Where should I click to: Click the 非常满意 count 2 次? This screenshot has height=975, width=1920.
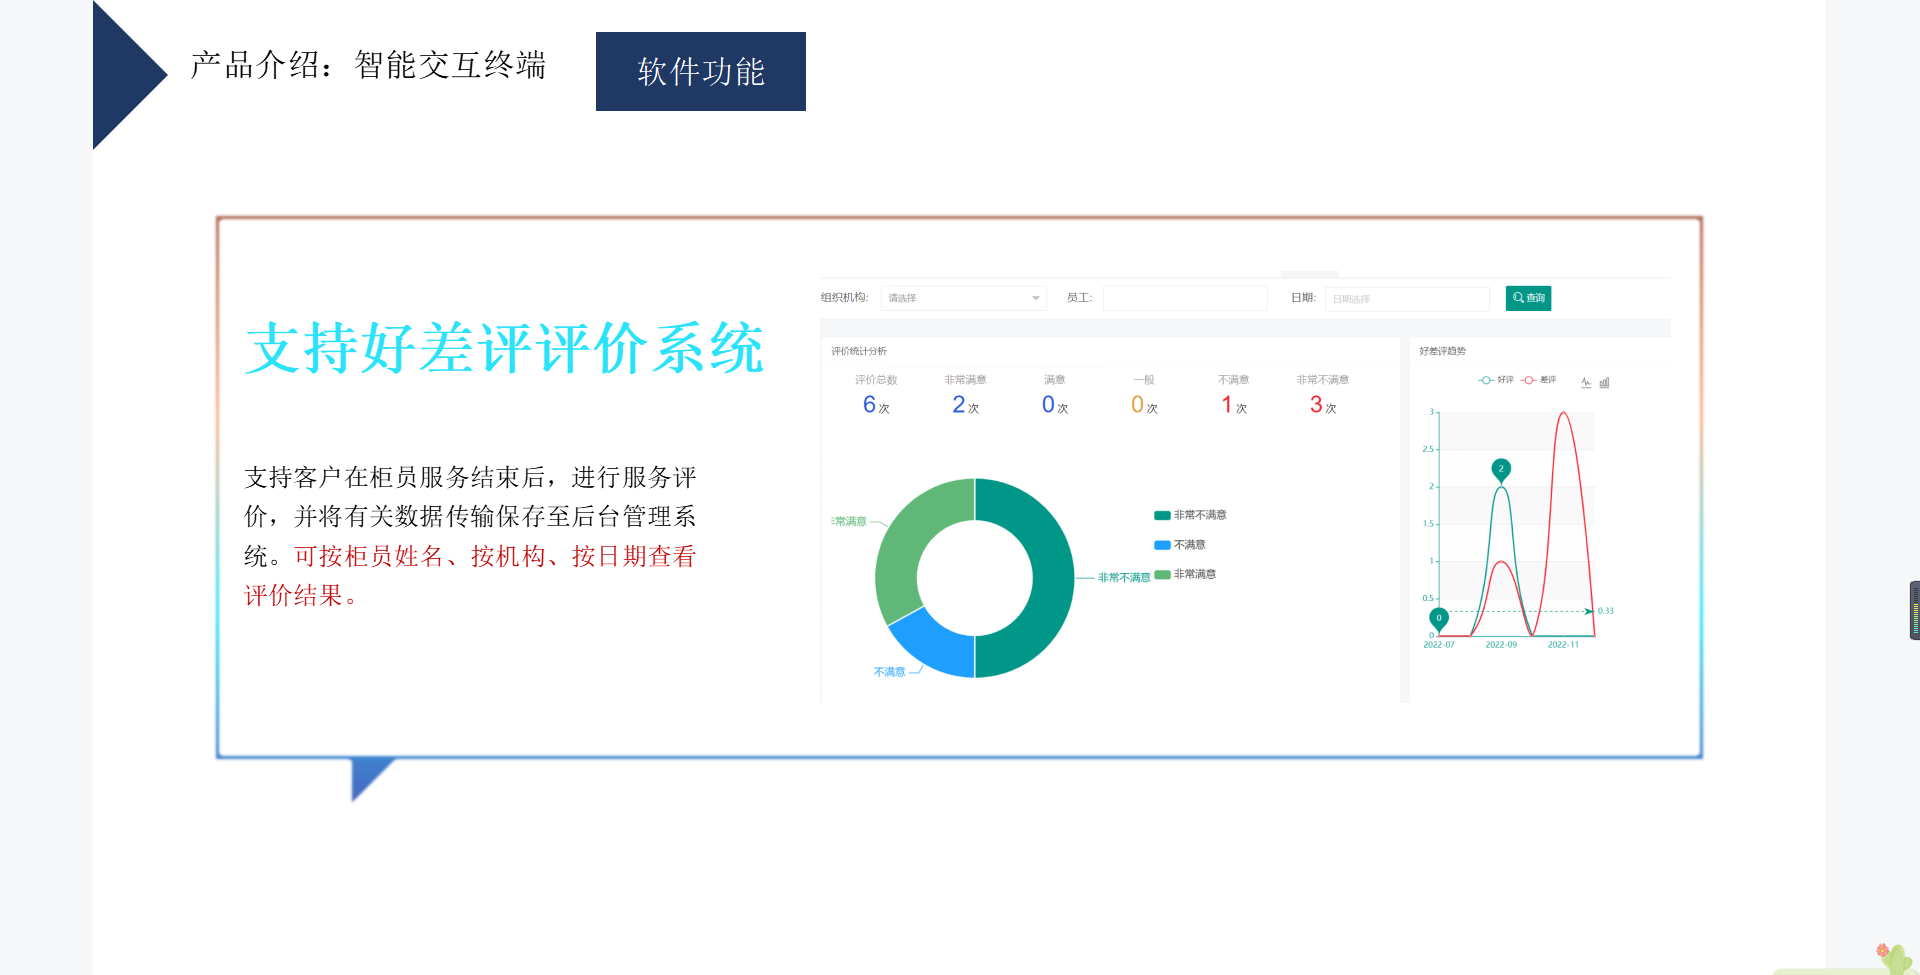point(965,405)
